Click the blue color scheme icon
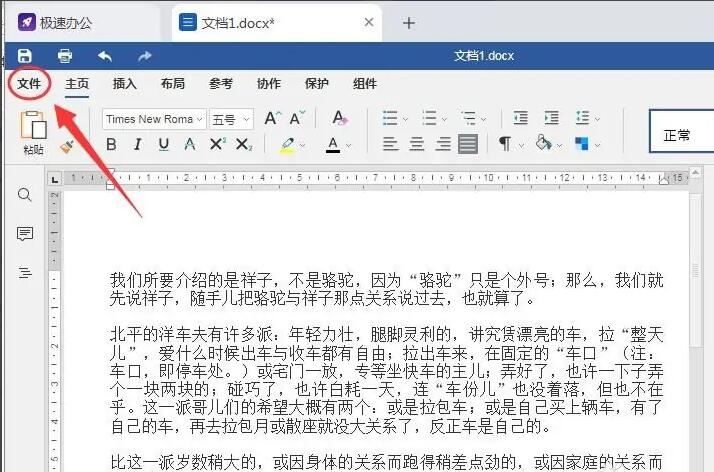The width and height of the screenshot is (714, 472). [x=581, y=144]
